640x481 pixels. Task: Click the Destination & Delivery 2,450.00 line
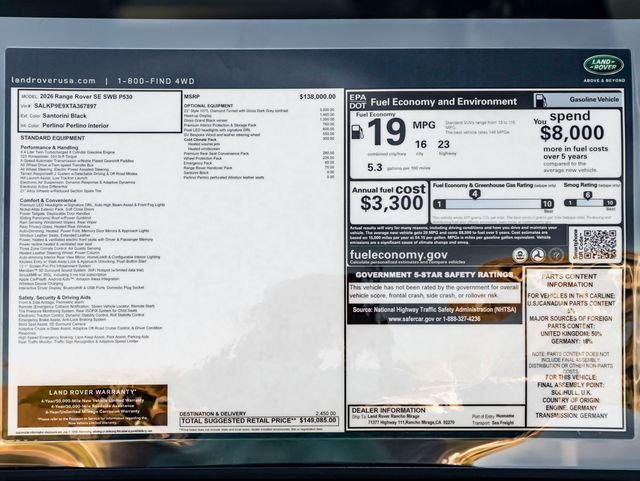258,414
